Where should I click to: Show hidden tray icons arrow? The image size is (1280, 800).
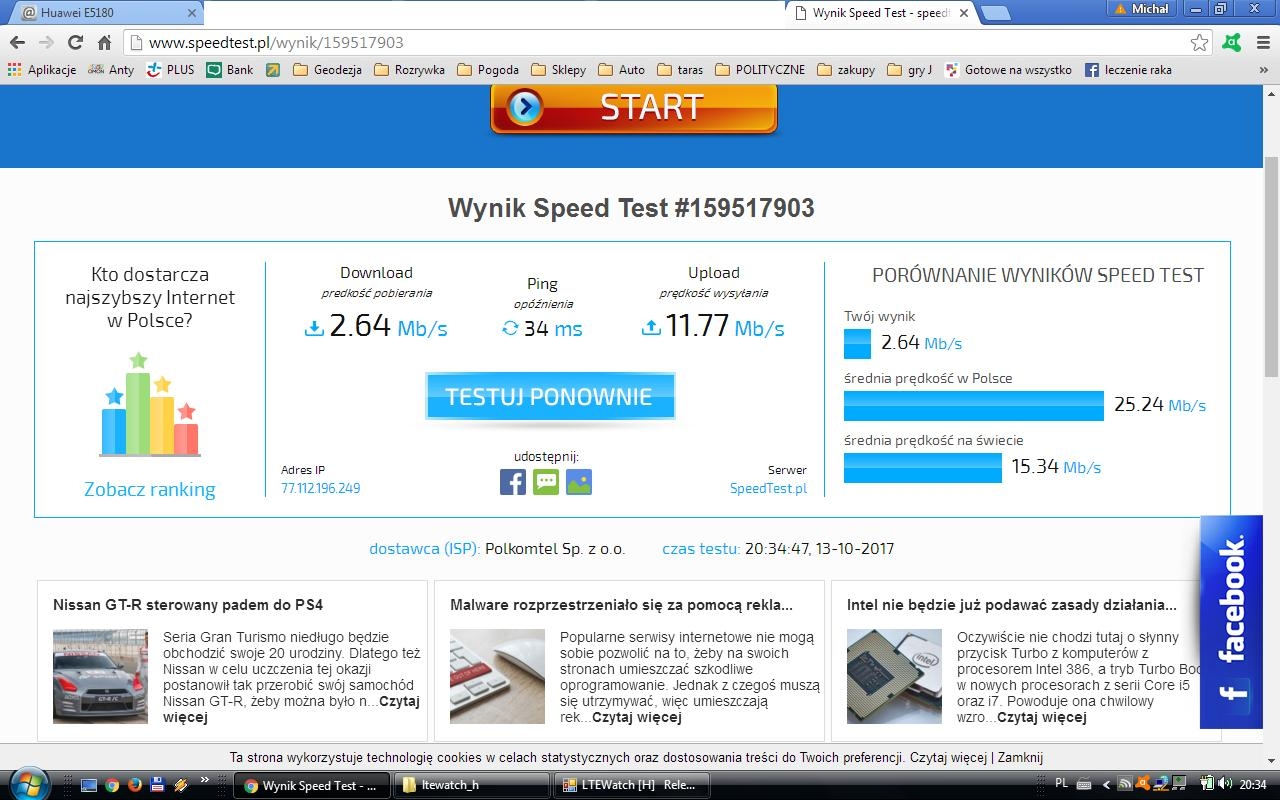[x=1106, y=785]
